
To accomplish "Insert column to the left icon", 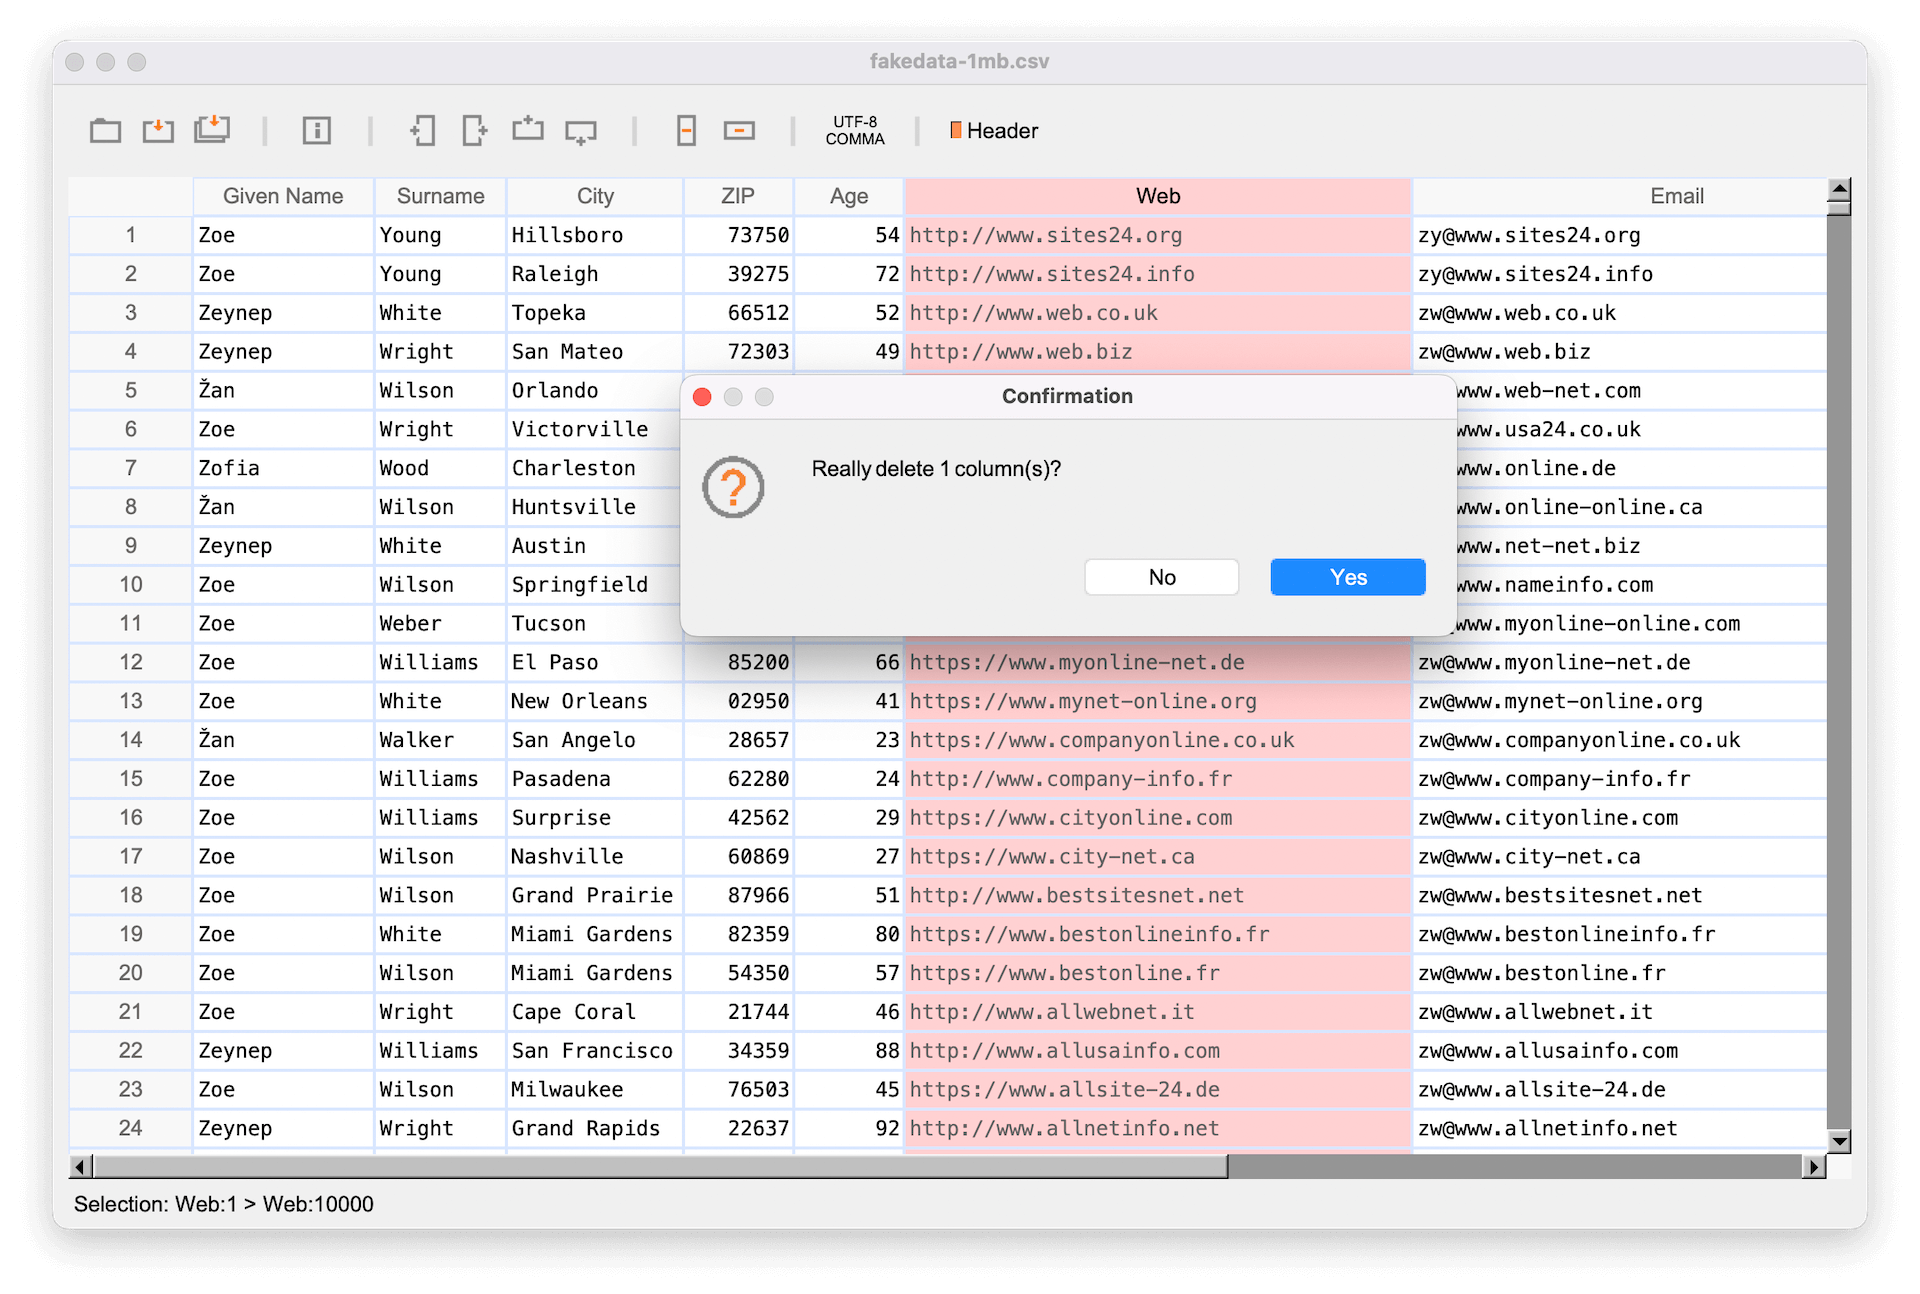I will [x=422, y=131].
